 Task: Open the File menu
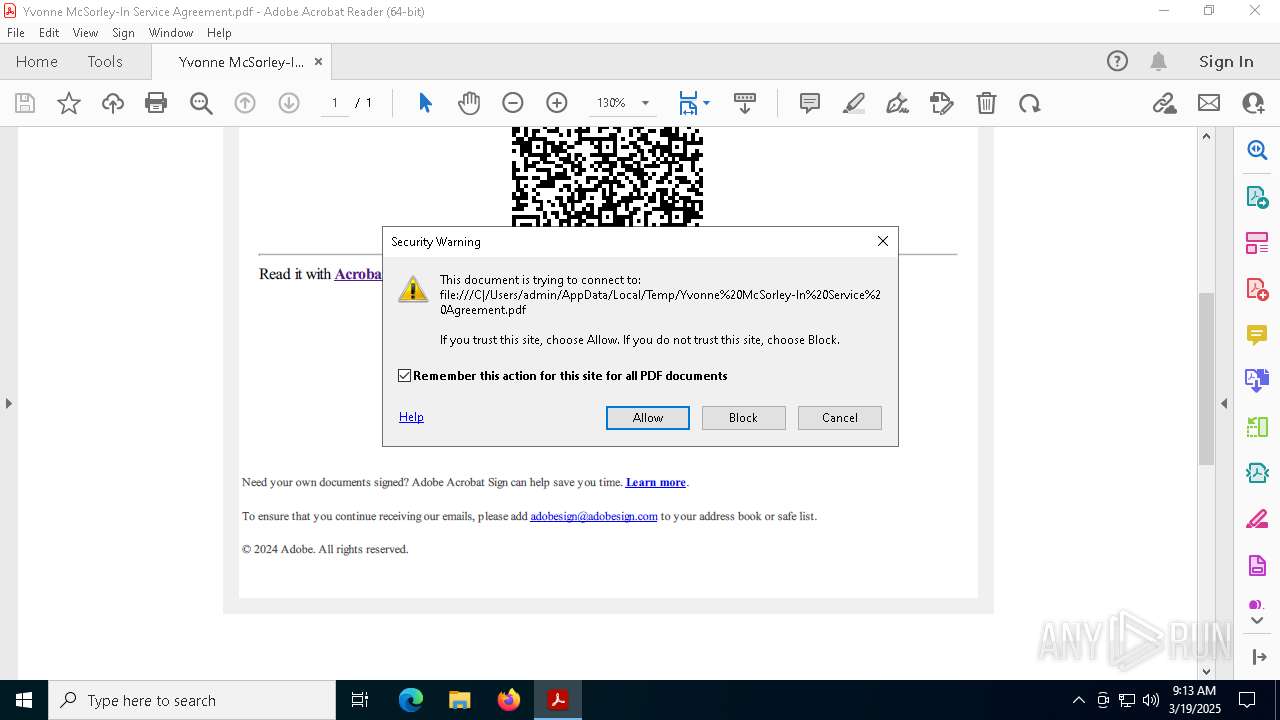(16, 33)
